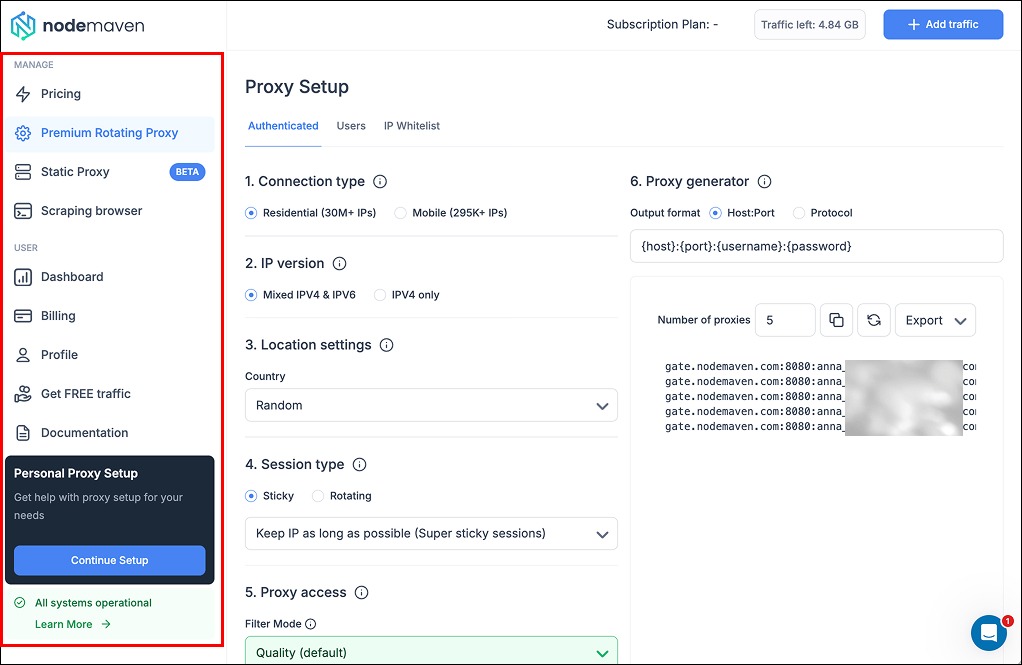Choose the IPV4 only radio option
The image size is (1022, 665).
[x=380, y=295]
